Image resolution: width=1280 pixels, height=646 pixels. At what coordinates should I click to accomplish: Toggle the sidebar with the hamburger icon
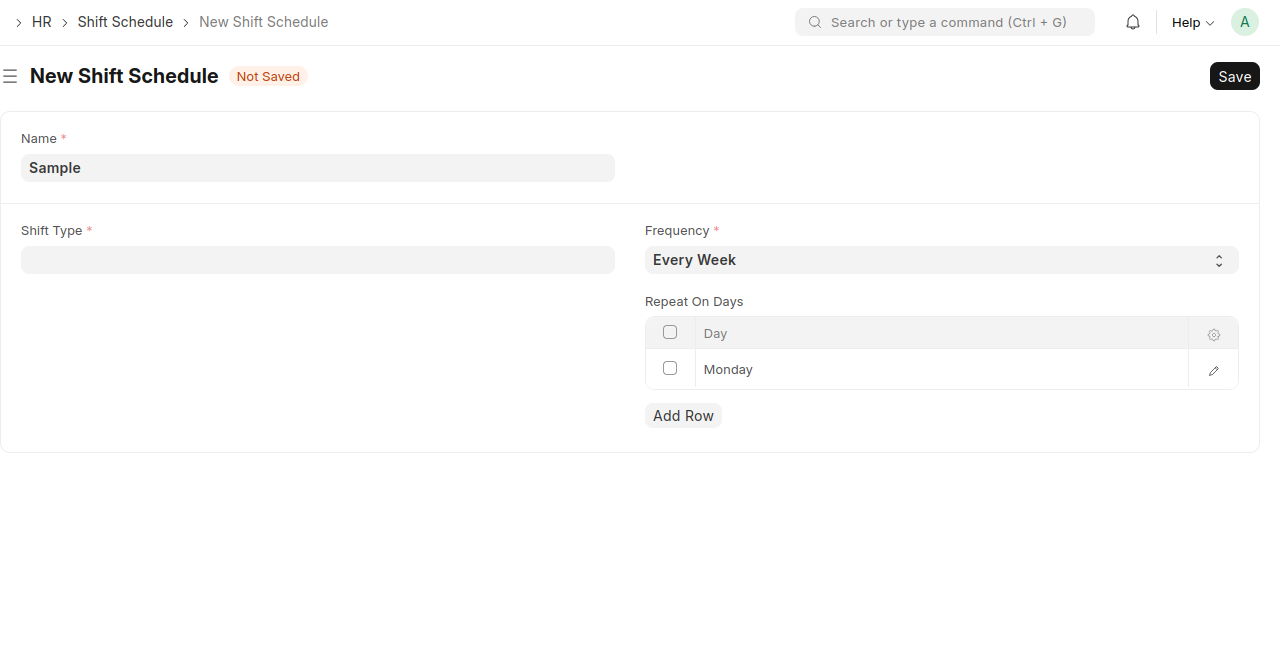[x=10, y=76]
